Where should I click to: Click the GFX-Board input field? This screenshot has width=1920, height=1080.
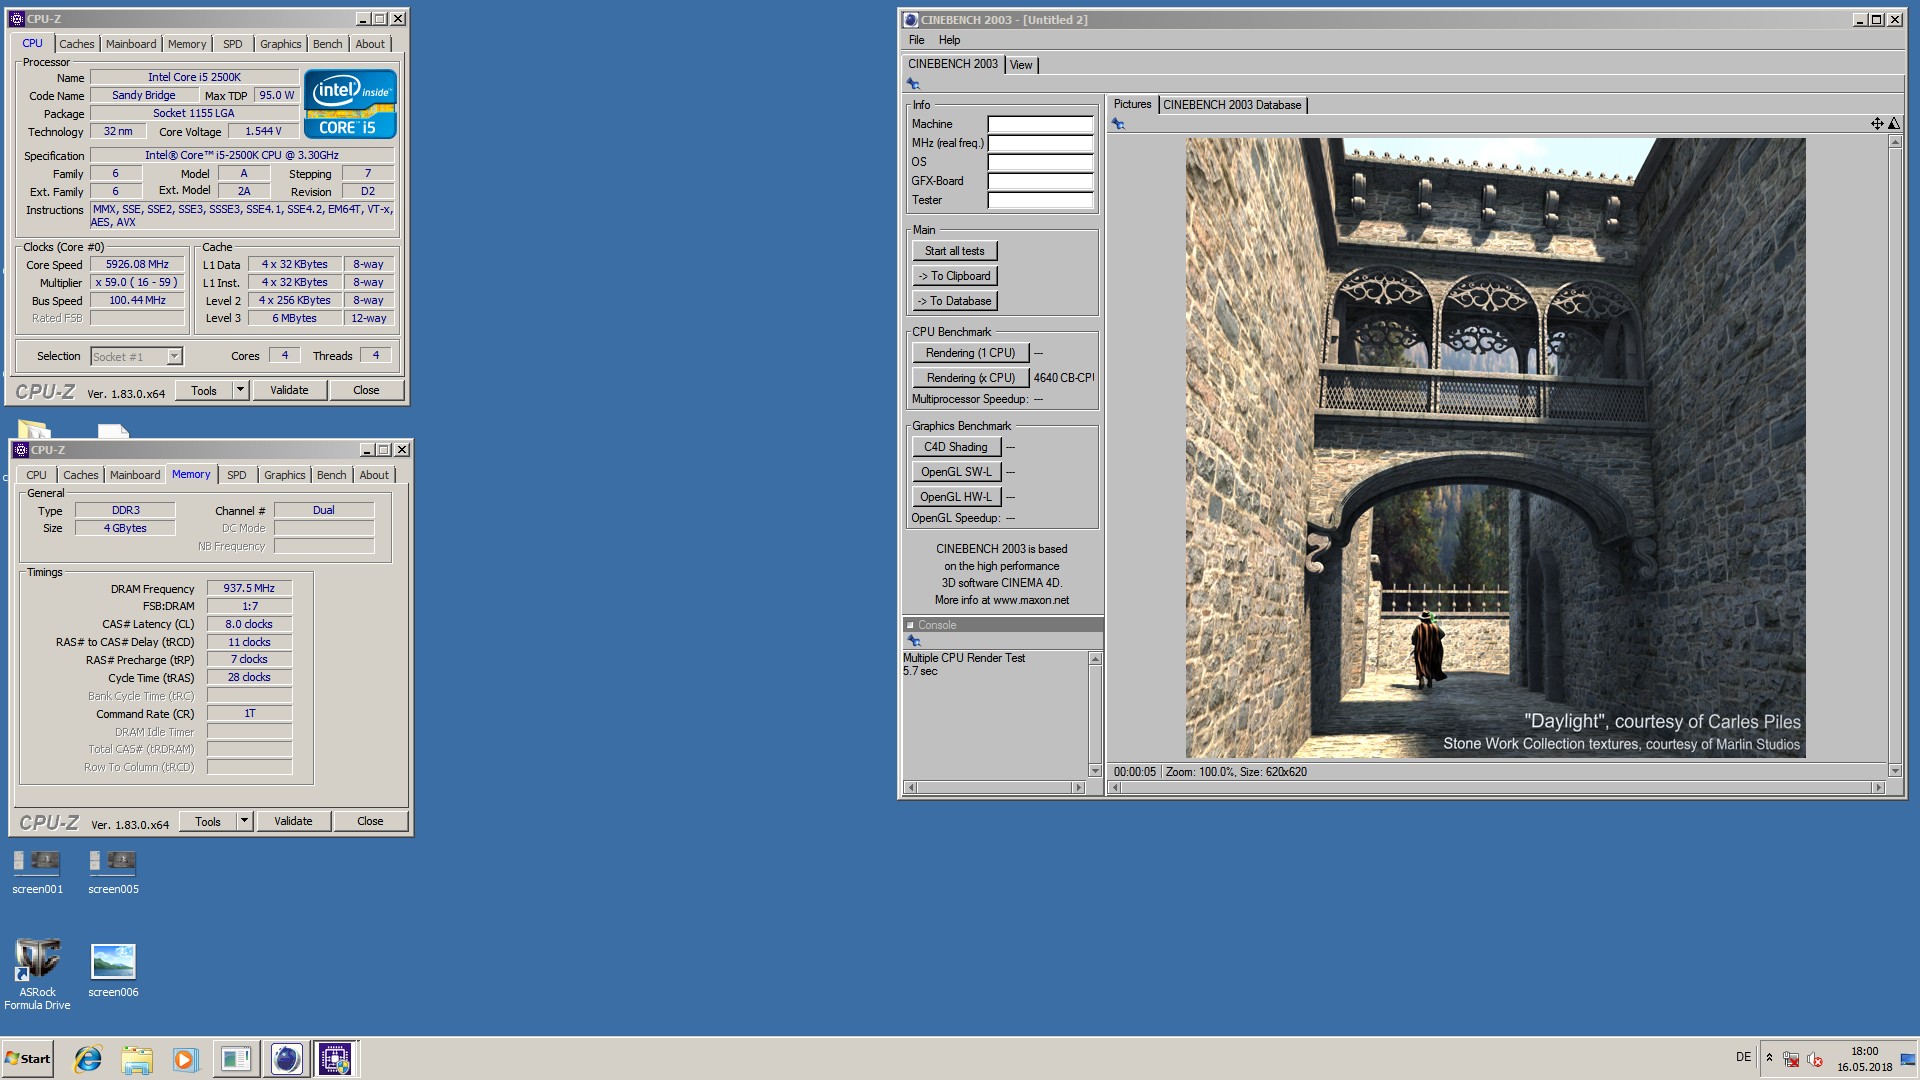click(x=1040, y=181)
